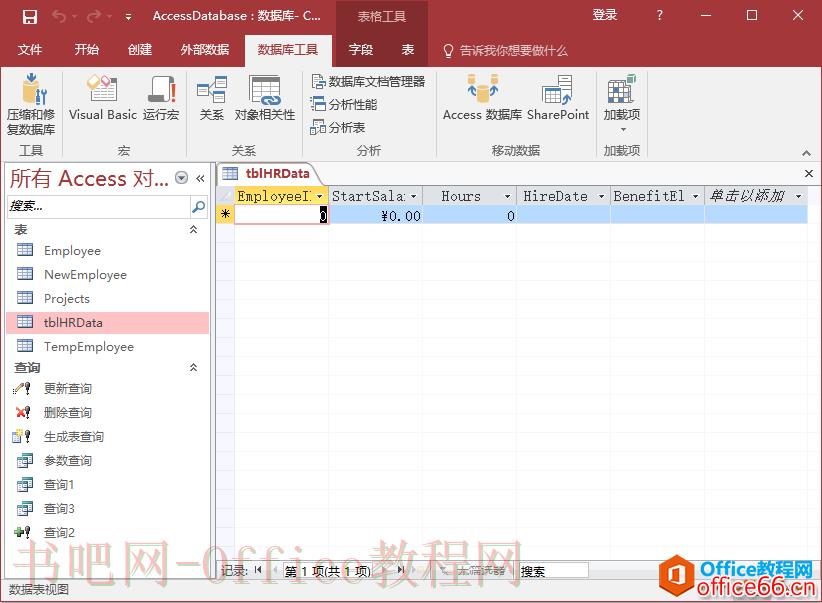Switch to the 字段 (Fields) tab
Viewport: 822px width, 603px height.
point(361,50)
